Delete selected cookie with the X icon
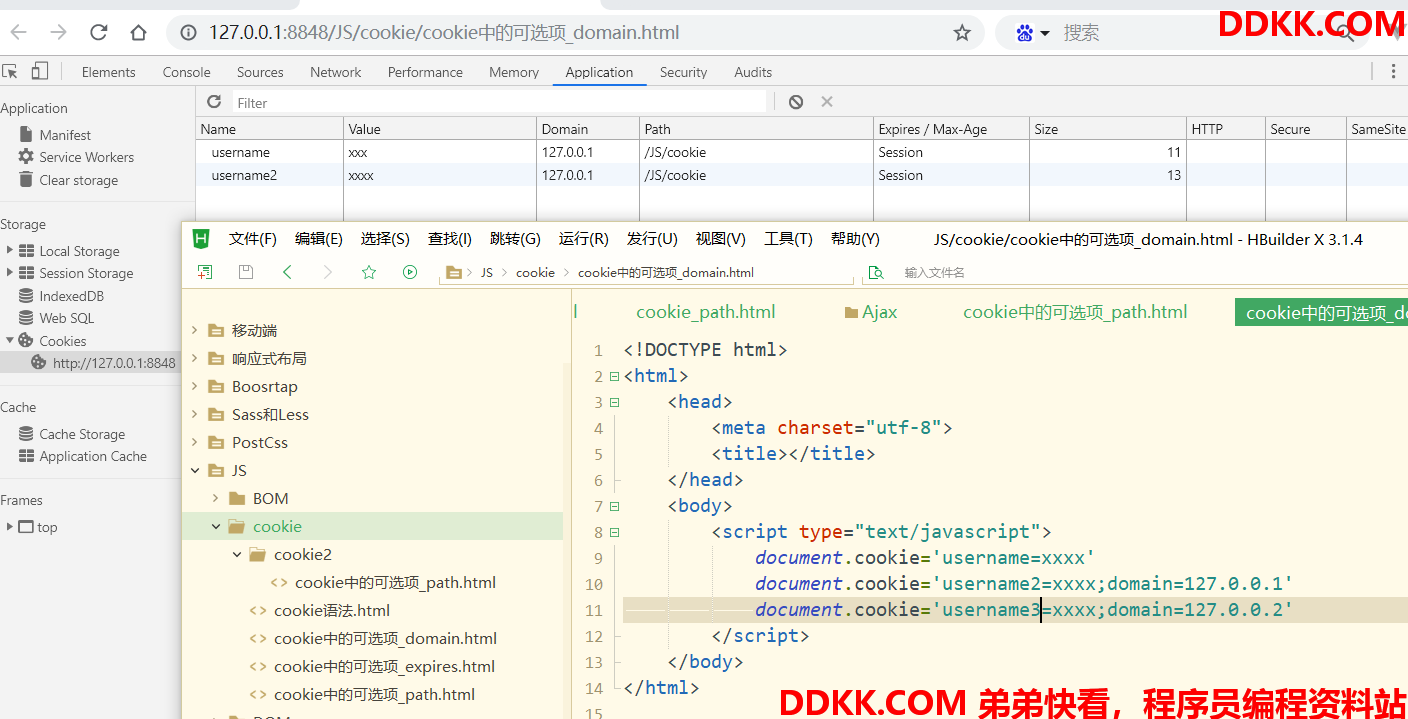The height and width of the screenshot is (719, 1408). tap(827, 102)
